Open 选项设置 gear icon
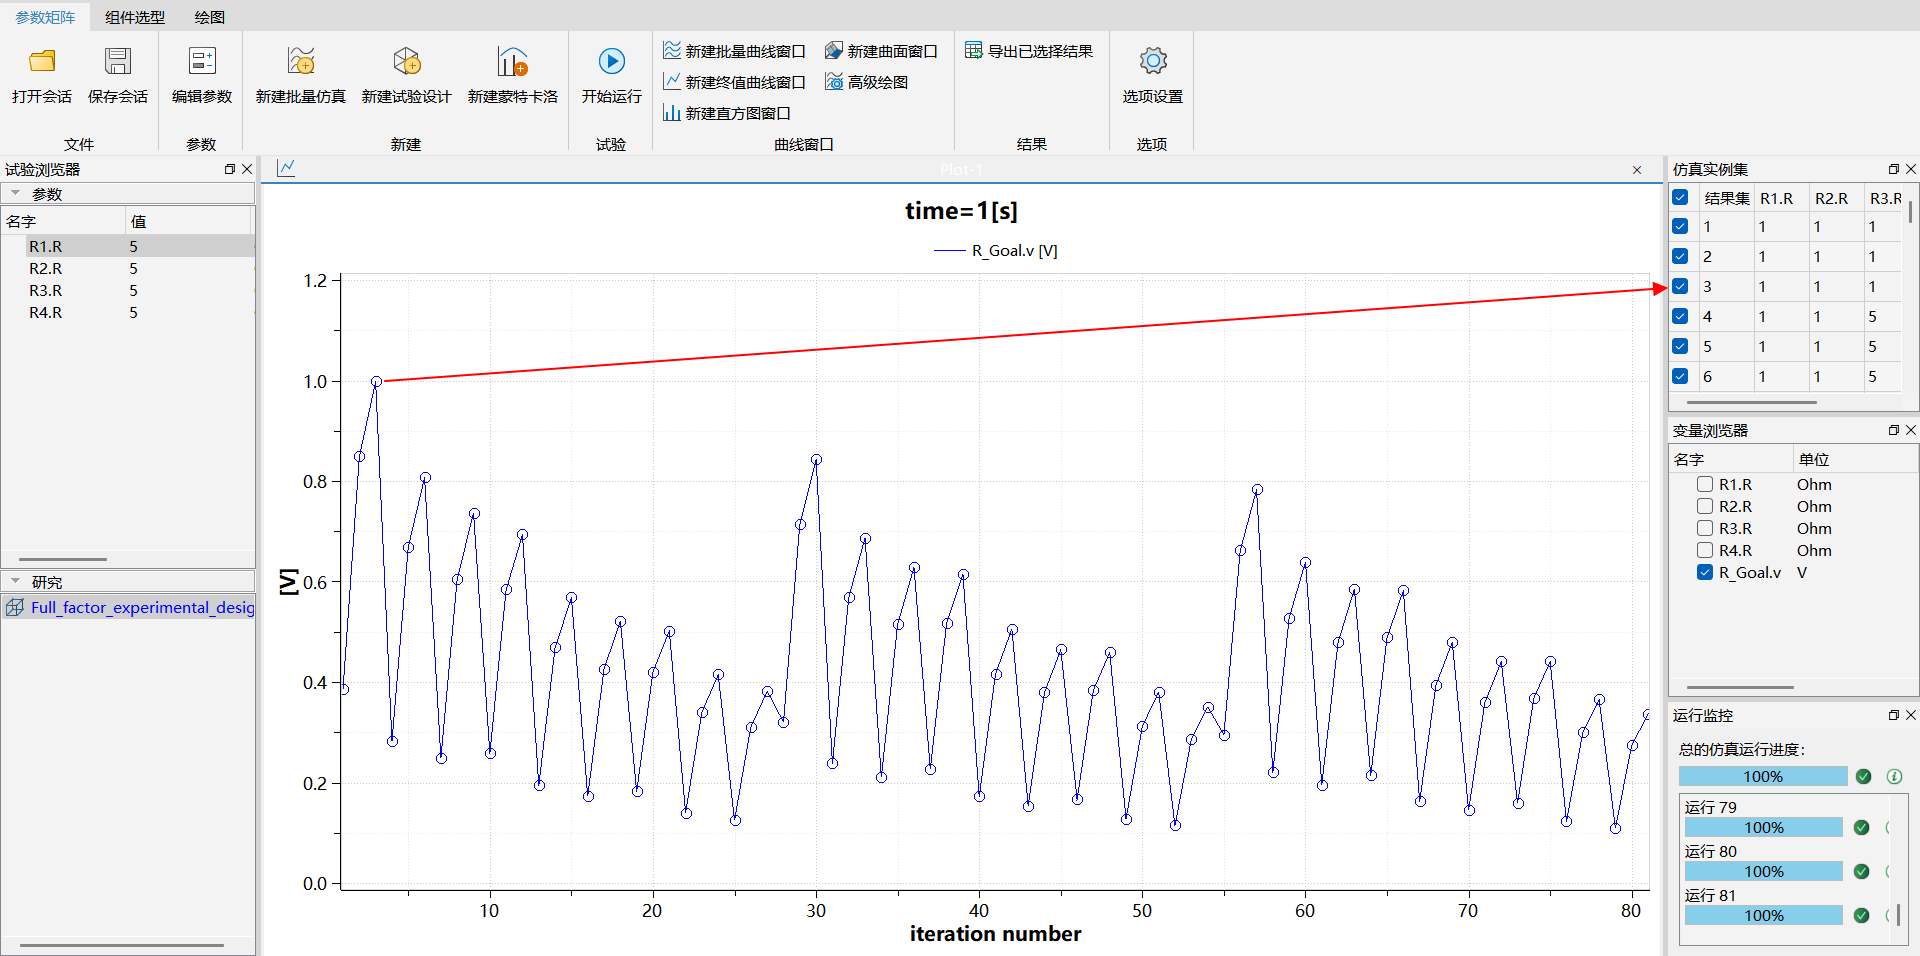The image size is (1920, 956). pyautogui.click(x=1153, y=62)
